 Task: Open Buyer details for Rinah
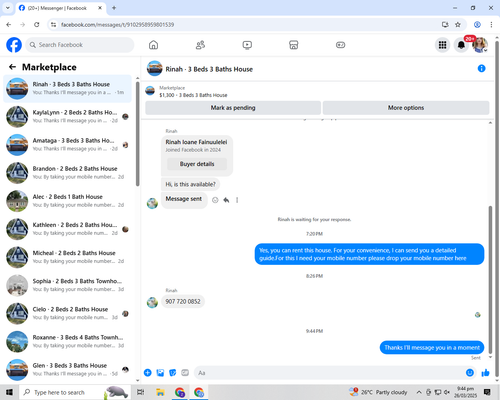pyautogui.click(x=197, y=164)
